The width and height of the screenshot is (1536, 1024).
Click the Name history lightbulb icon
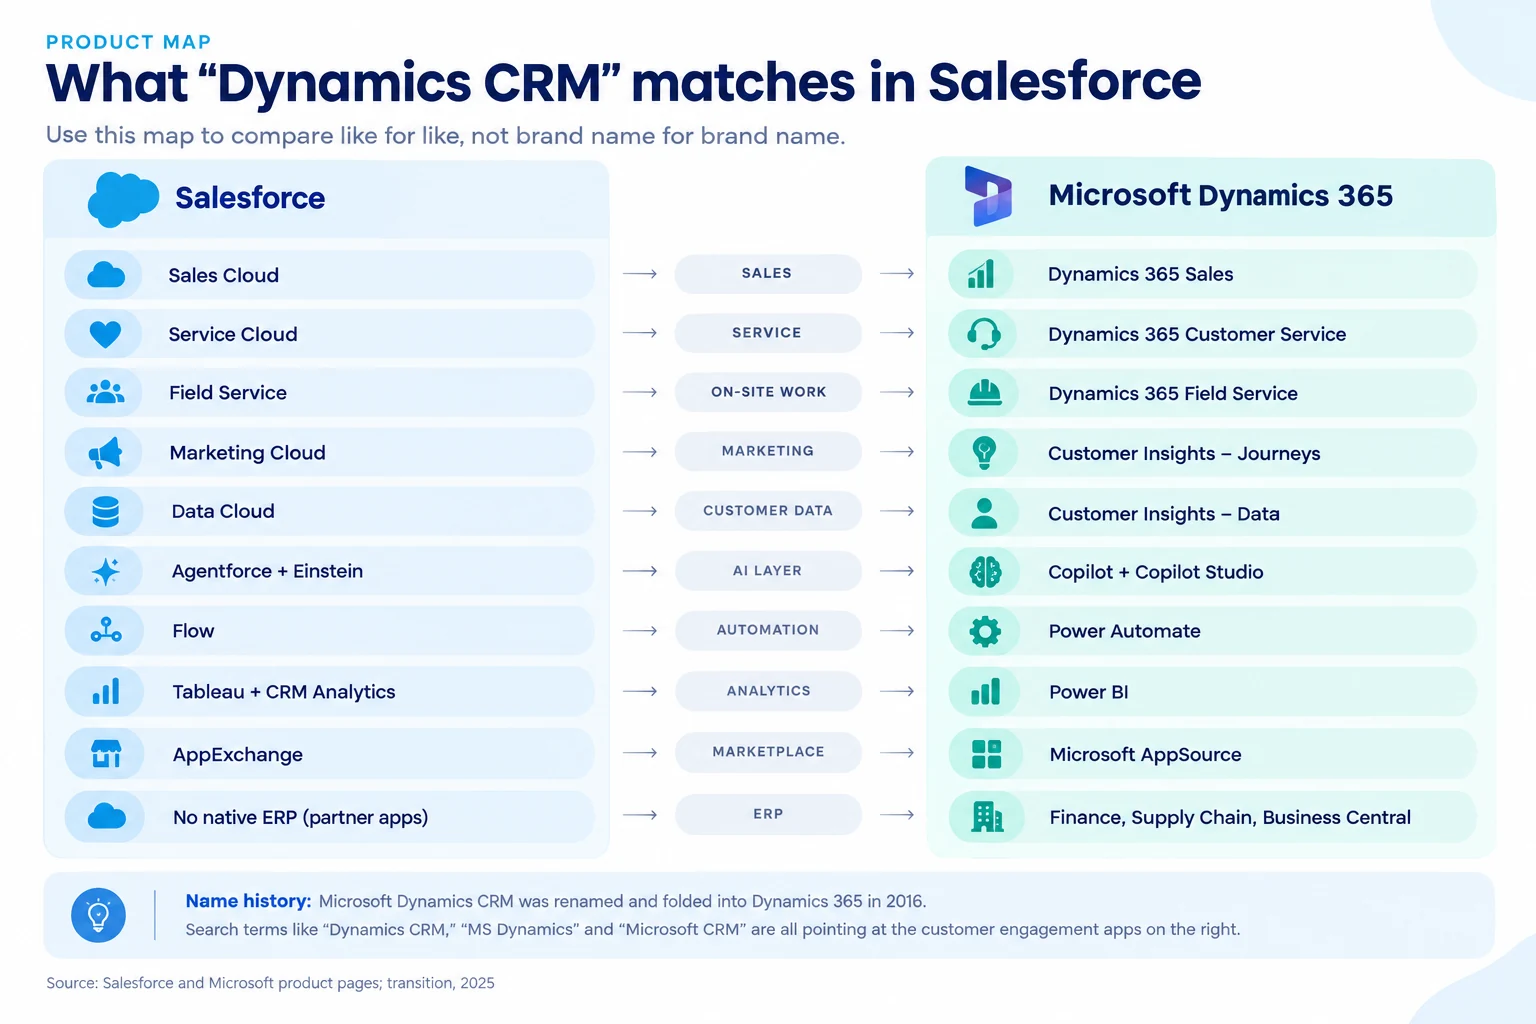(x=98, y=915)
